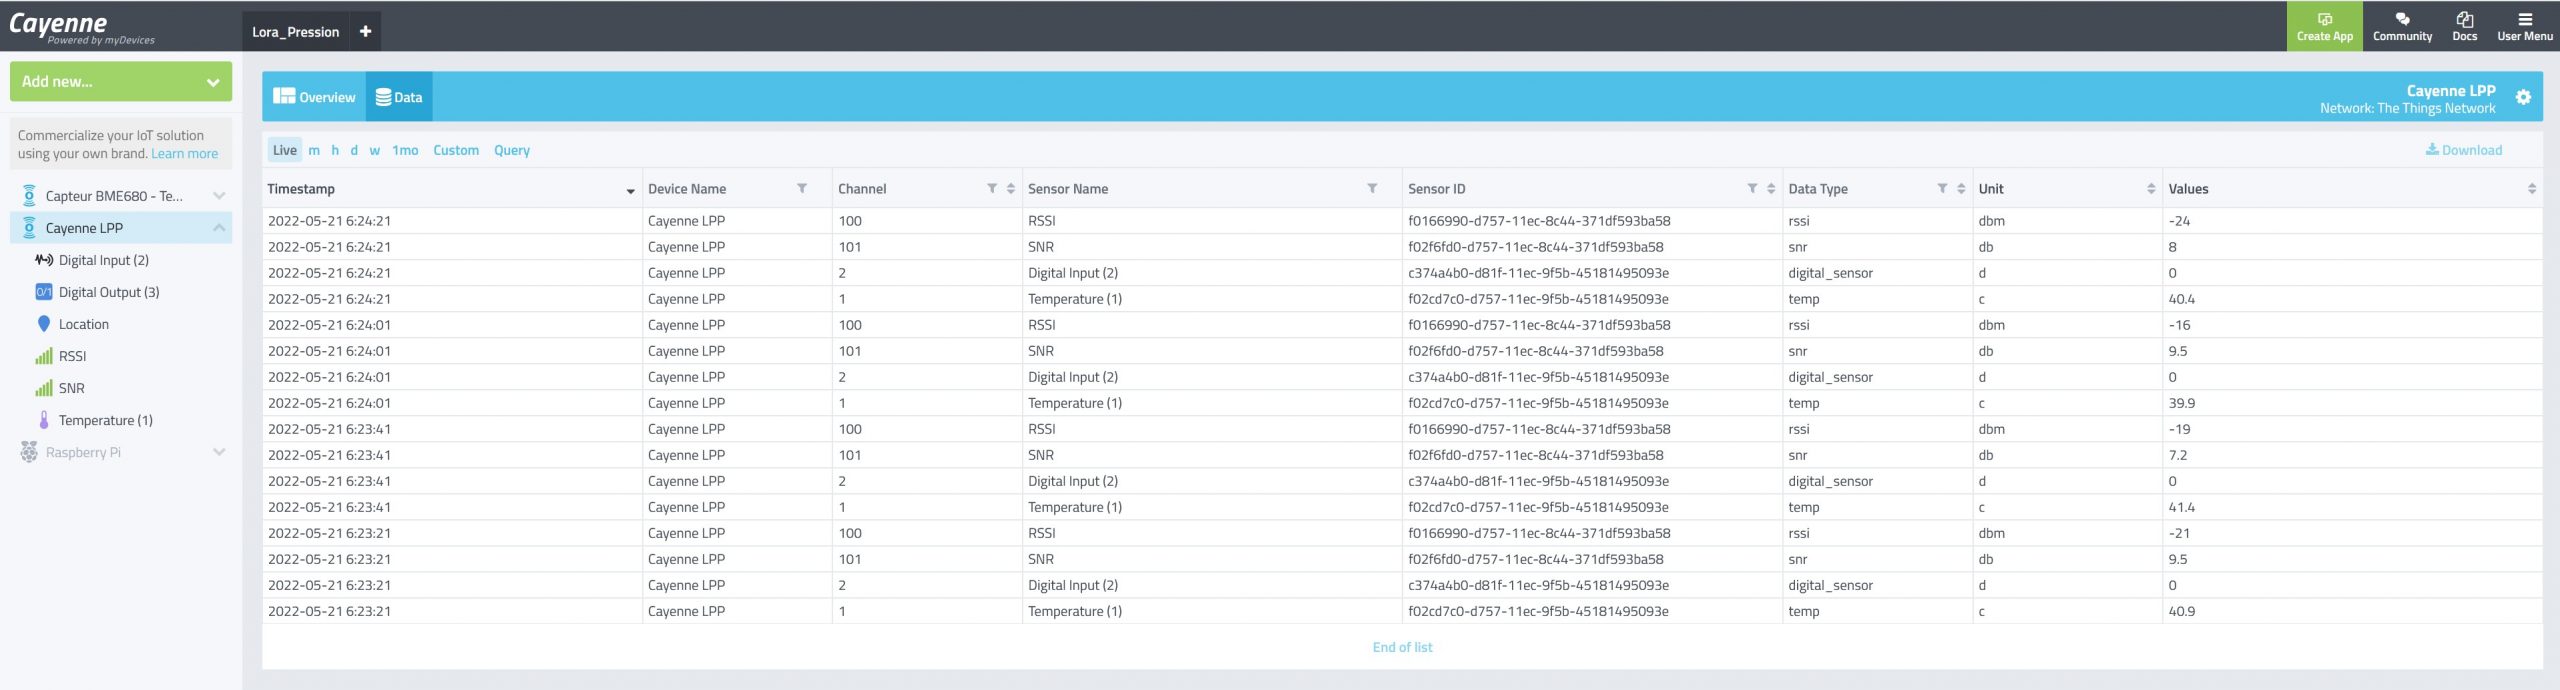The image size is (2560, 690).
Task: Expand the Capteur BME680 device
Action: (x=219, y=196)
